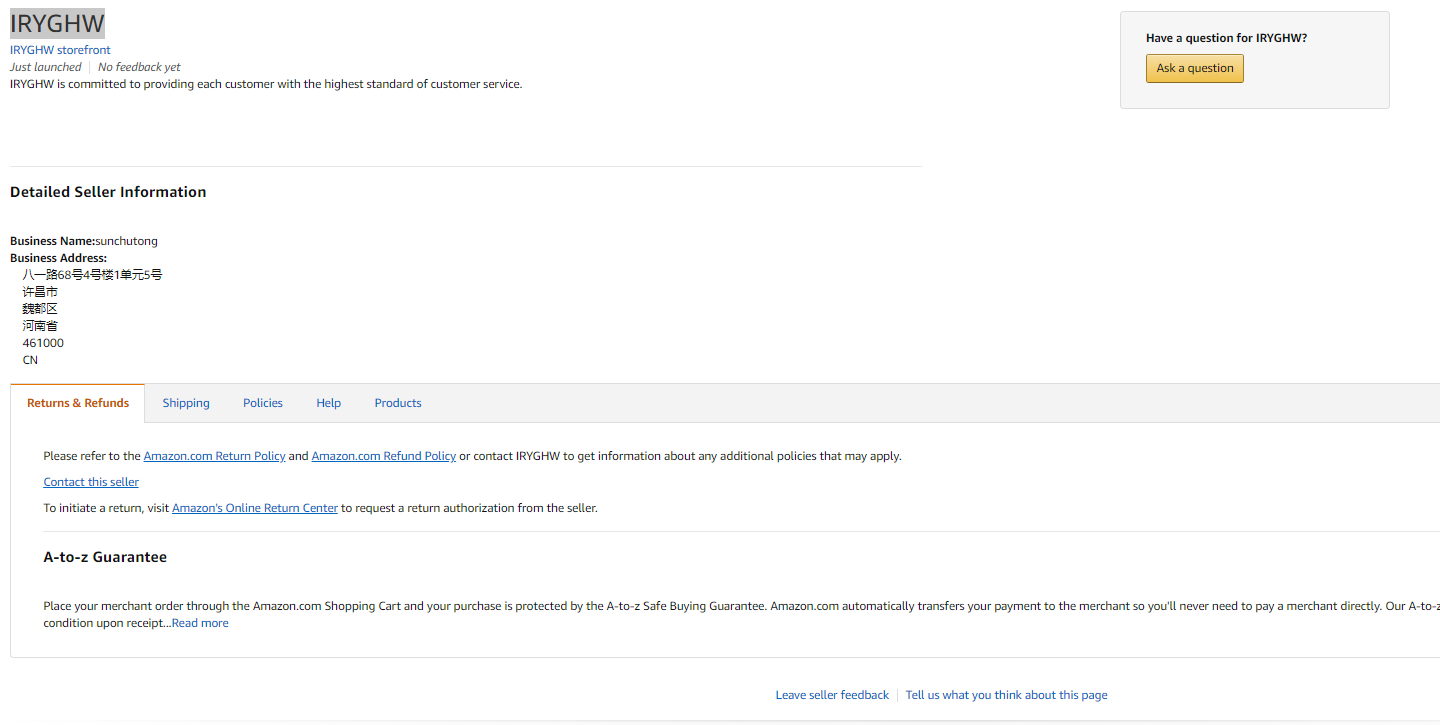This screenshot has height=725, width=1440.
Task: Click the Detailed Seller Information heading
Action: [108, 192]
